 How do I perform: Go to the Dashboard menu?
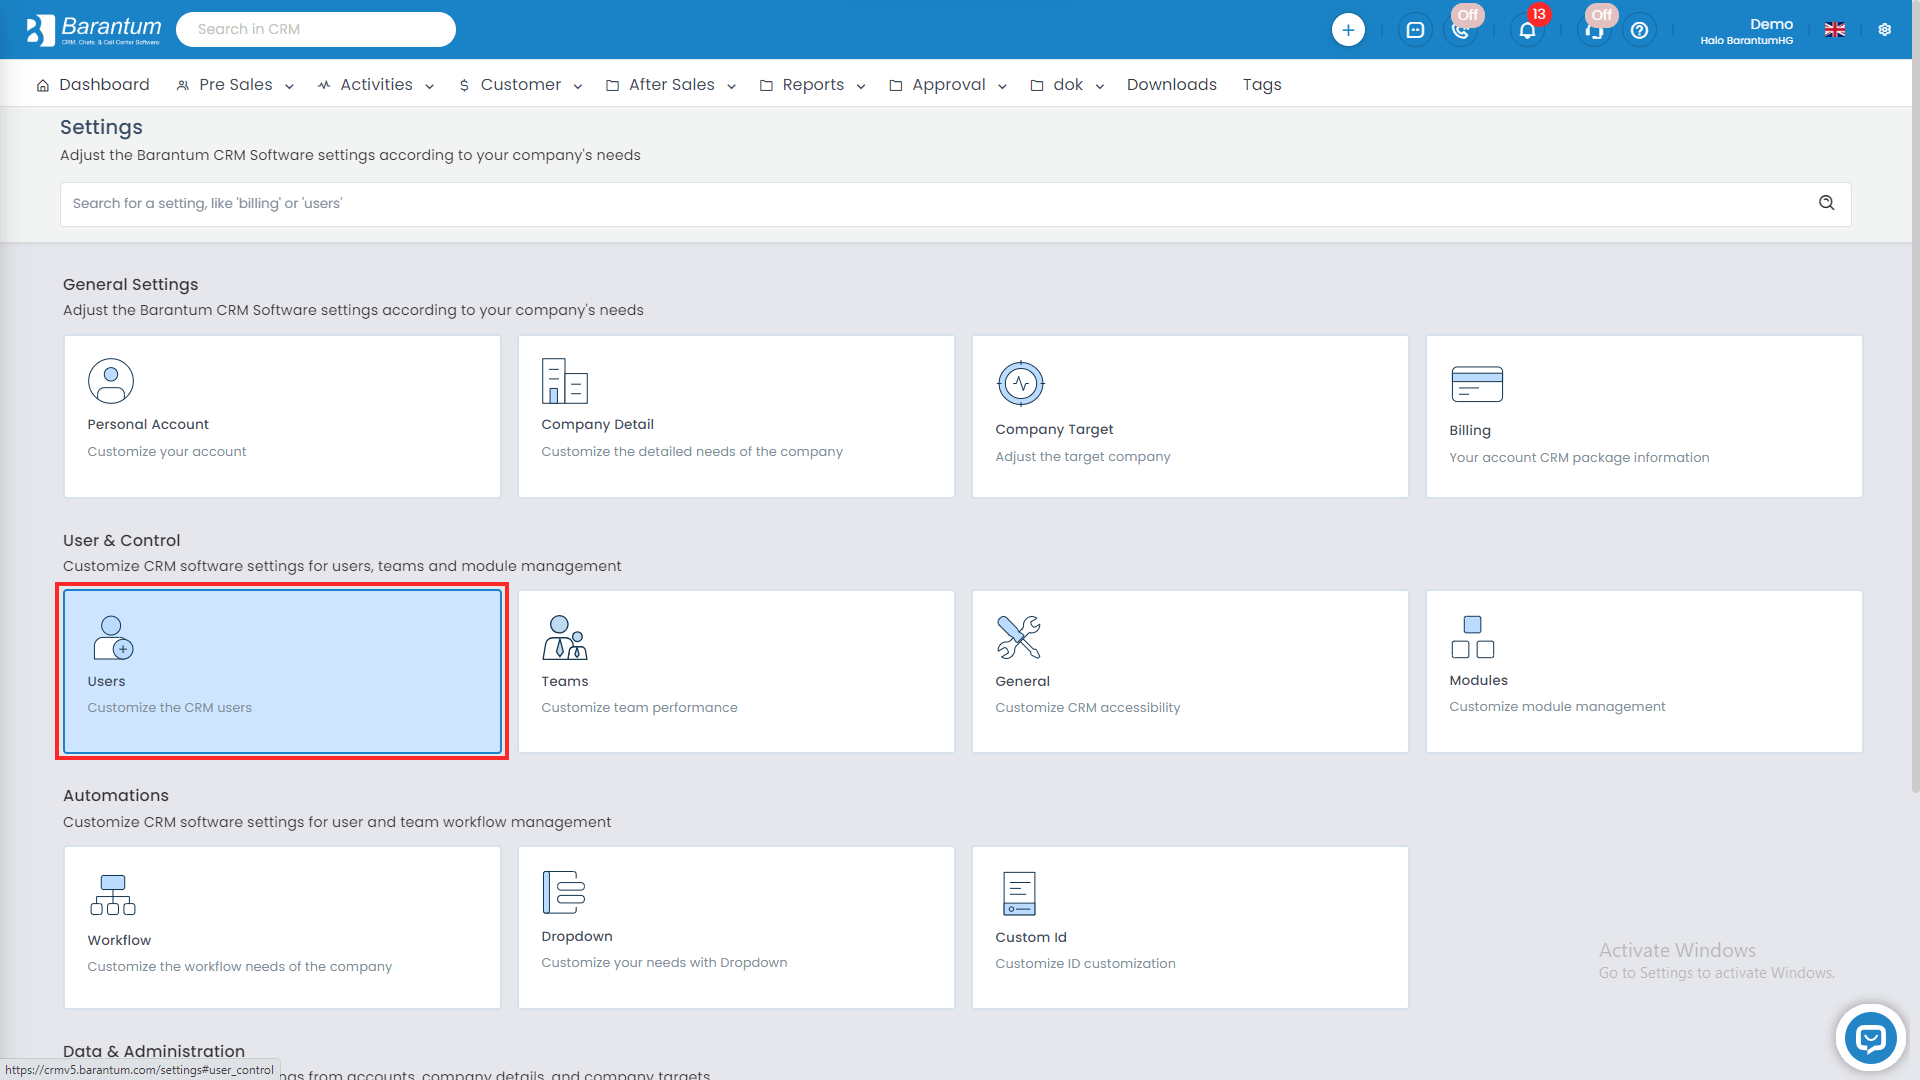click(x=93, y=85)
